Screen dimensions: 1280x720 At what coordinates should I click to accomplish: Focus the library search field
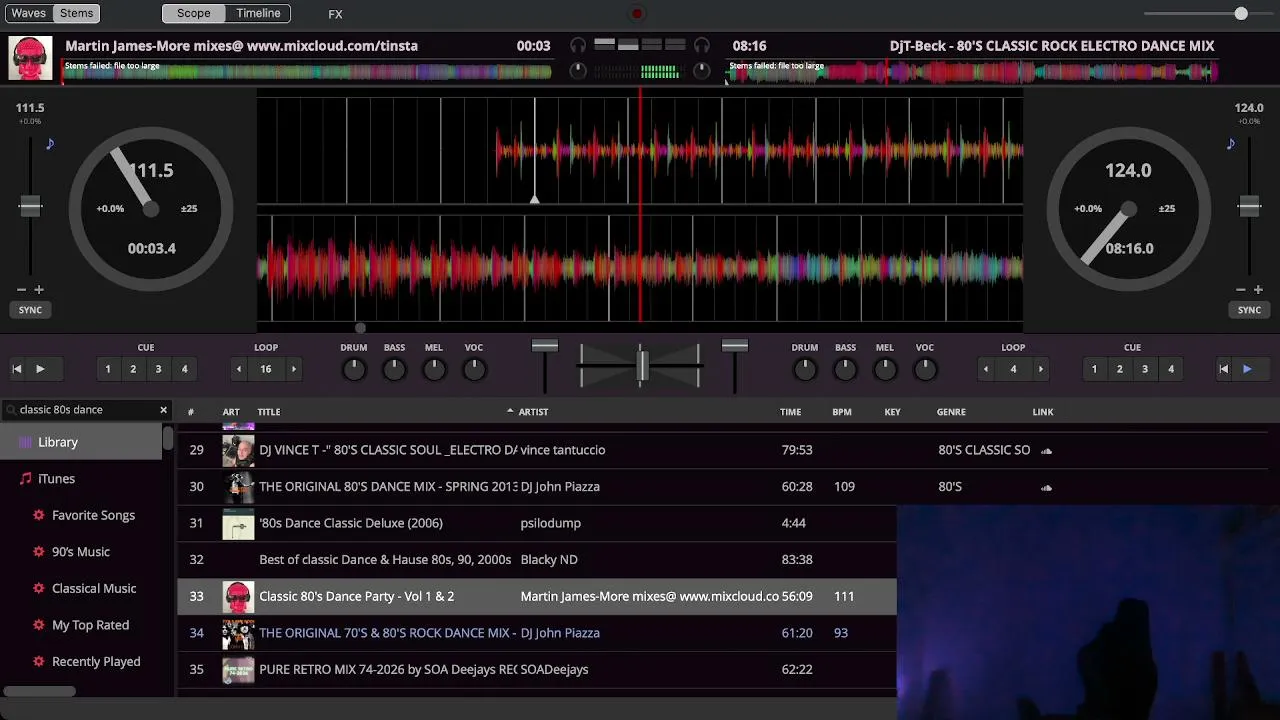[86, 410]
